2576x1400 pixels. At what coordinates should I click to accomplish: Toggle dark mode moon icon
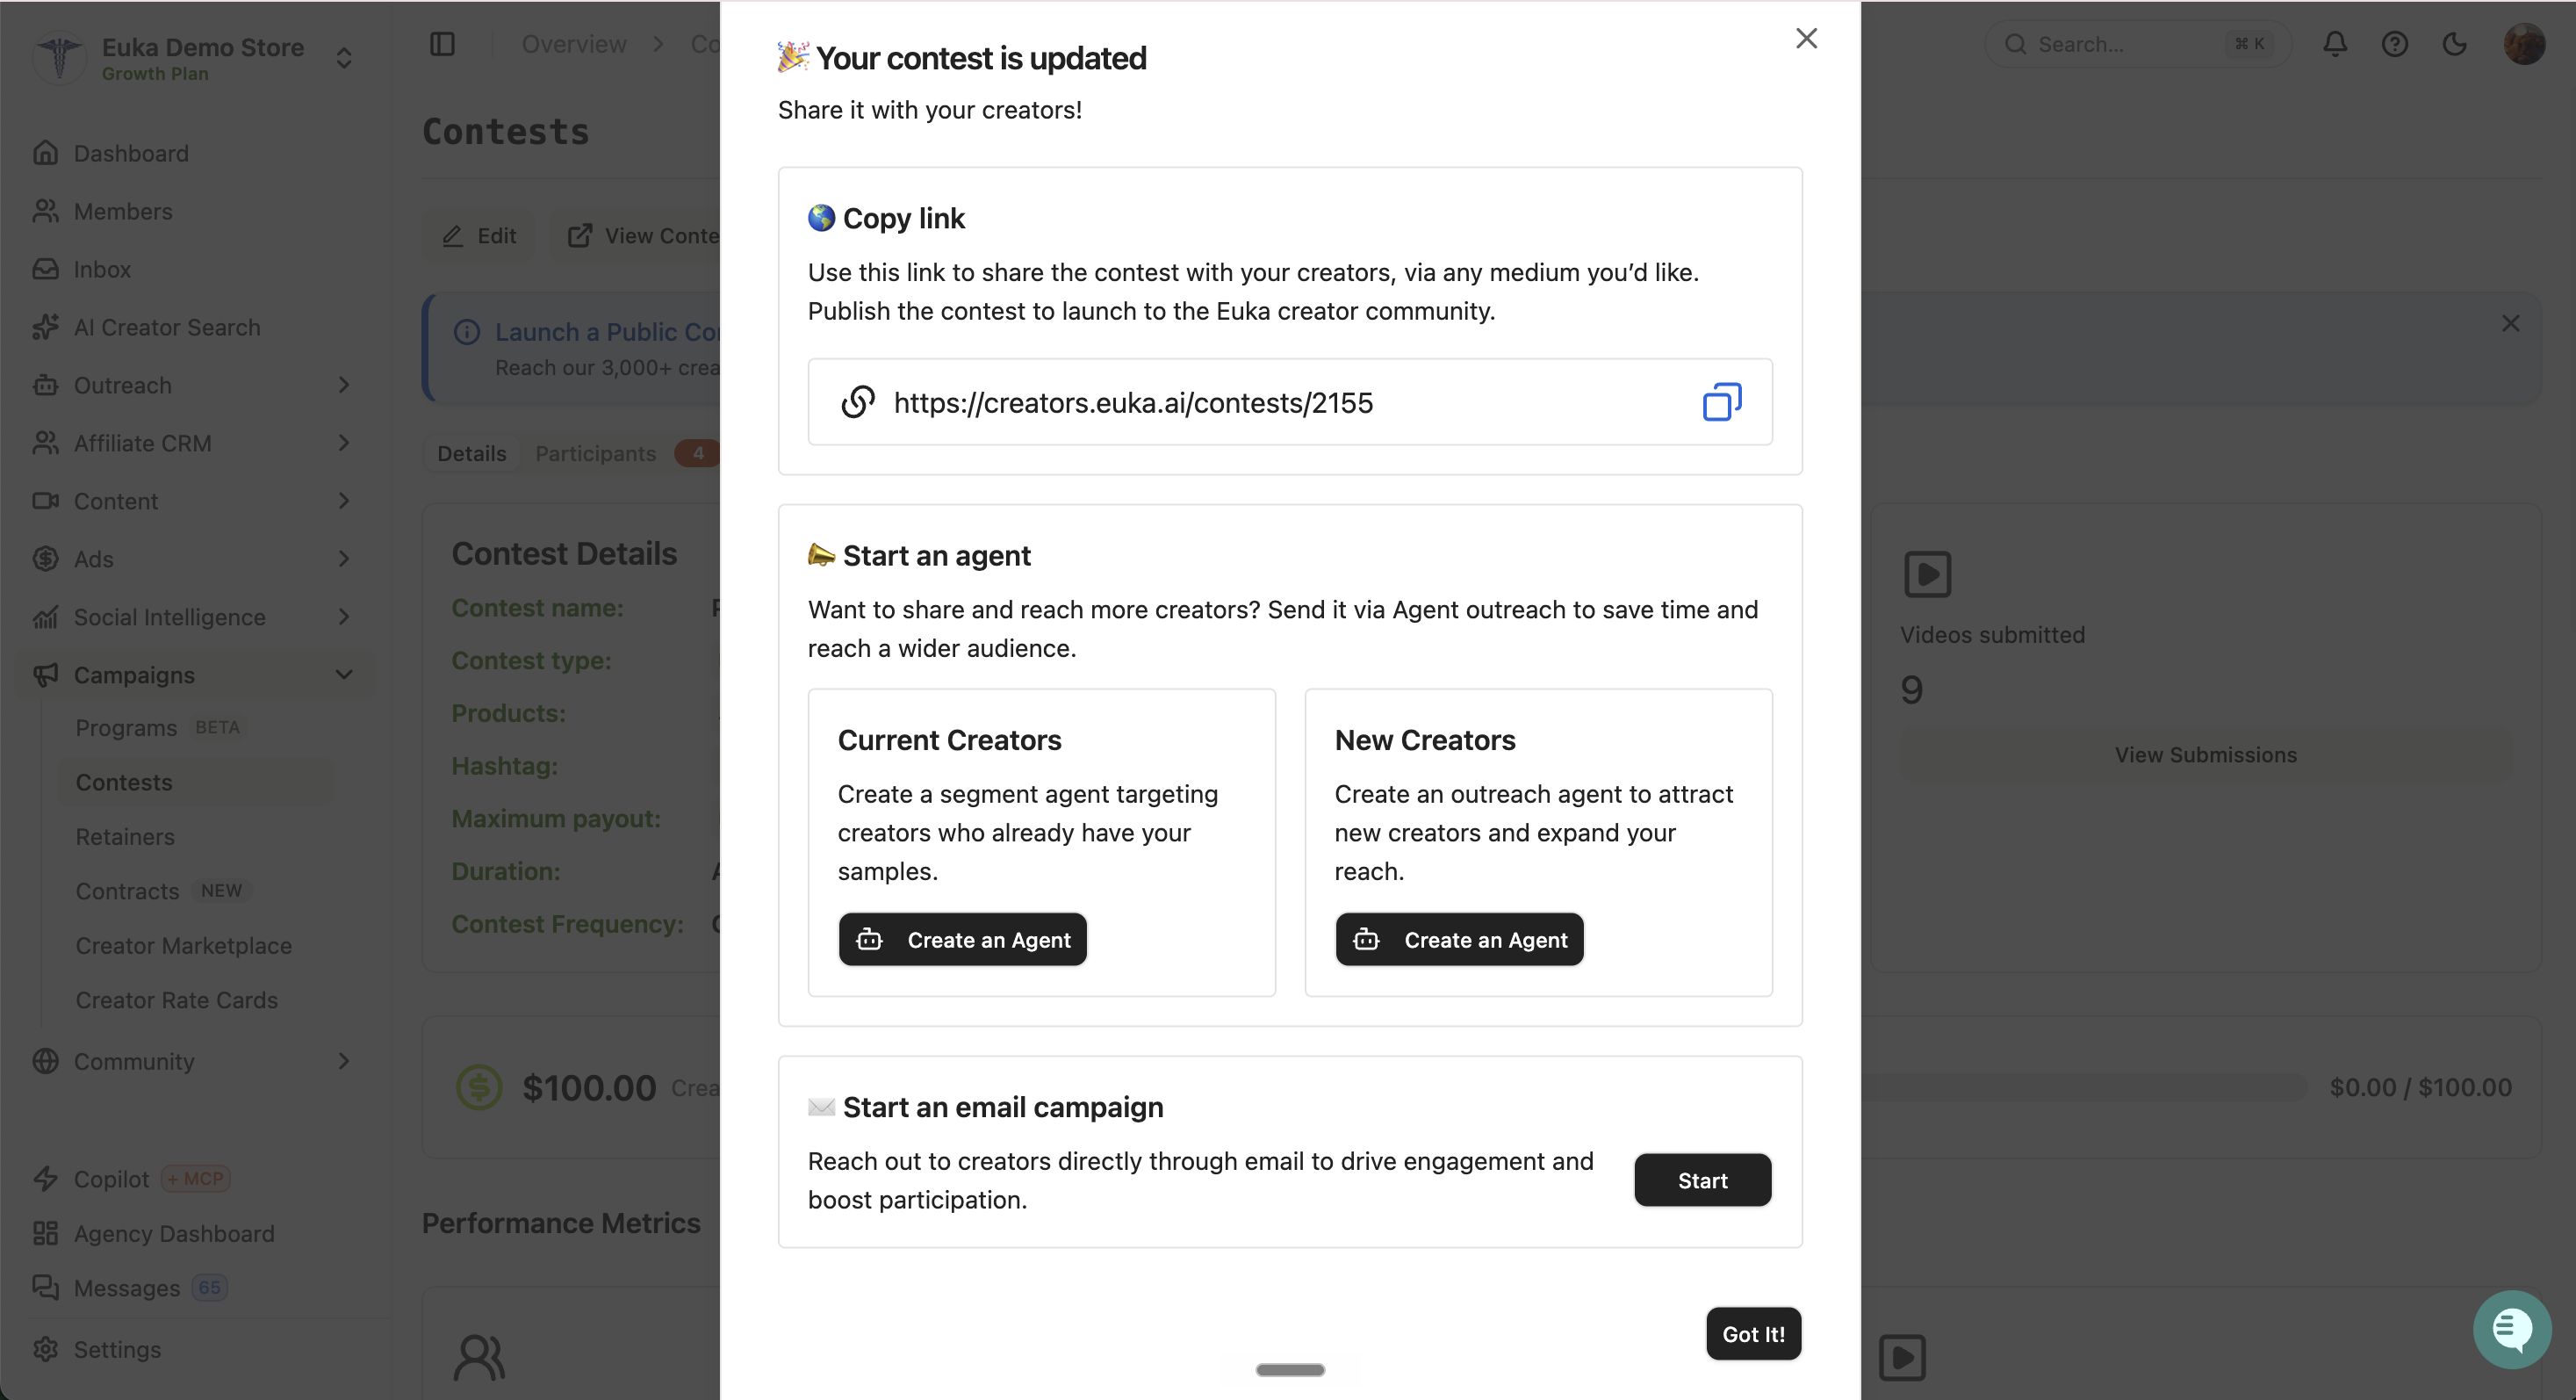pos(2454,44)
